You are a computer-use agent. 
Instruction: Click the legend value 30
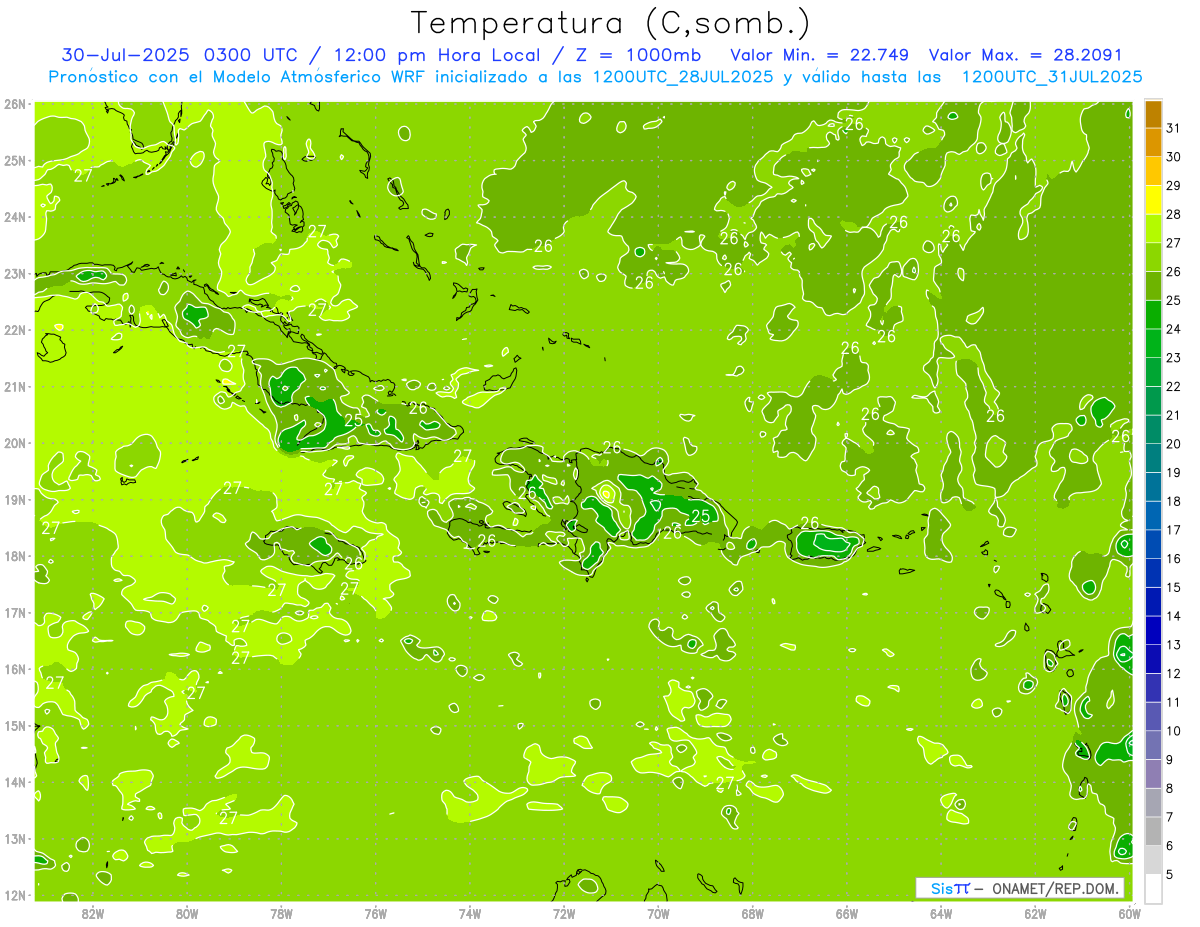coord(1173,157)
